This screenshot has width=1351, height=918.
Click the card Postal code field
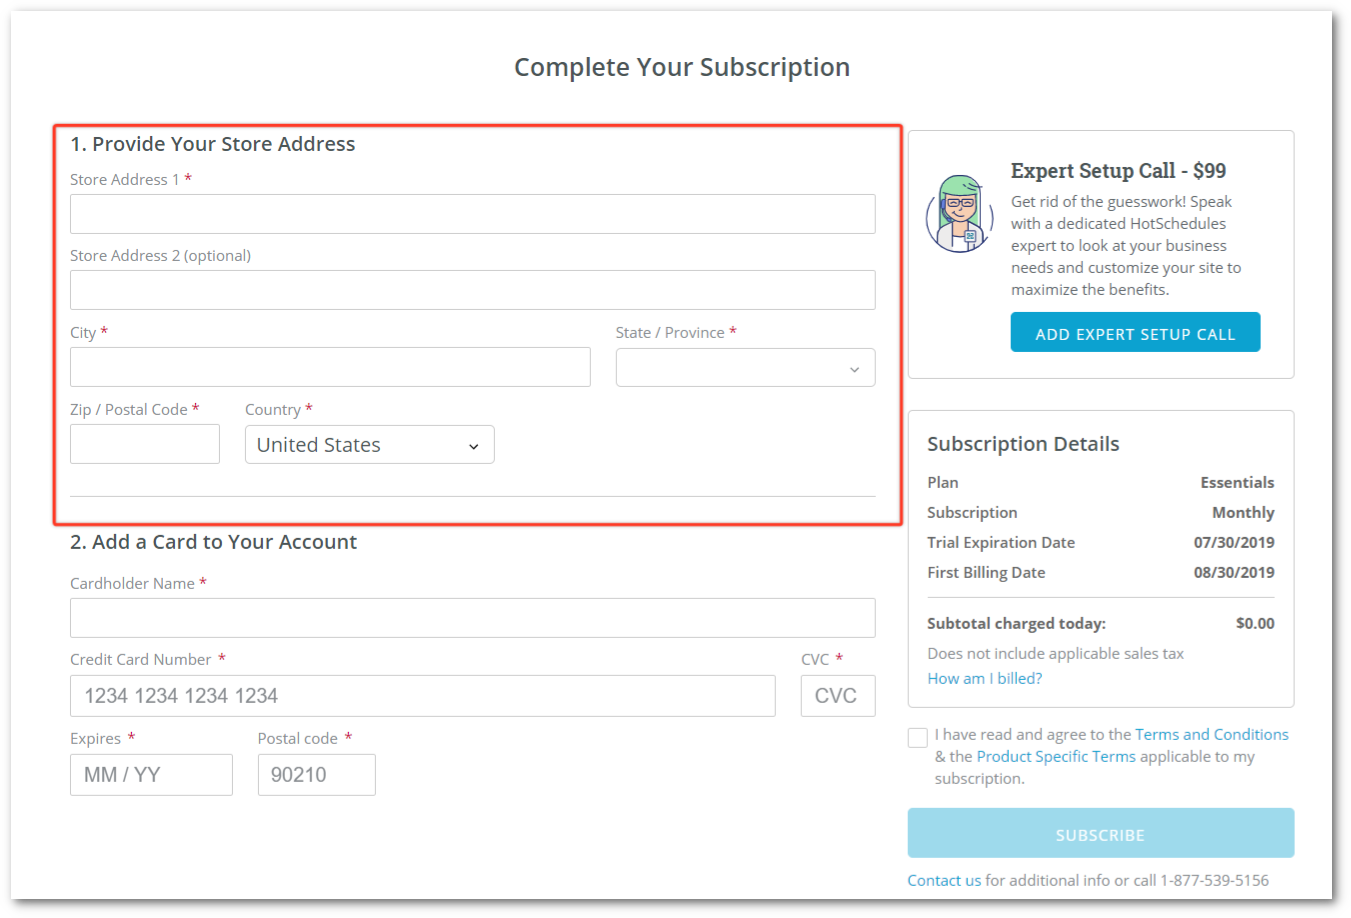coord(316,775)
